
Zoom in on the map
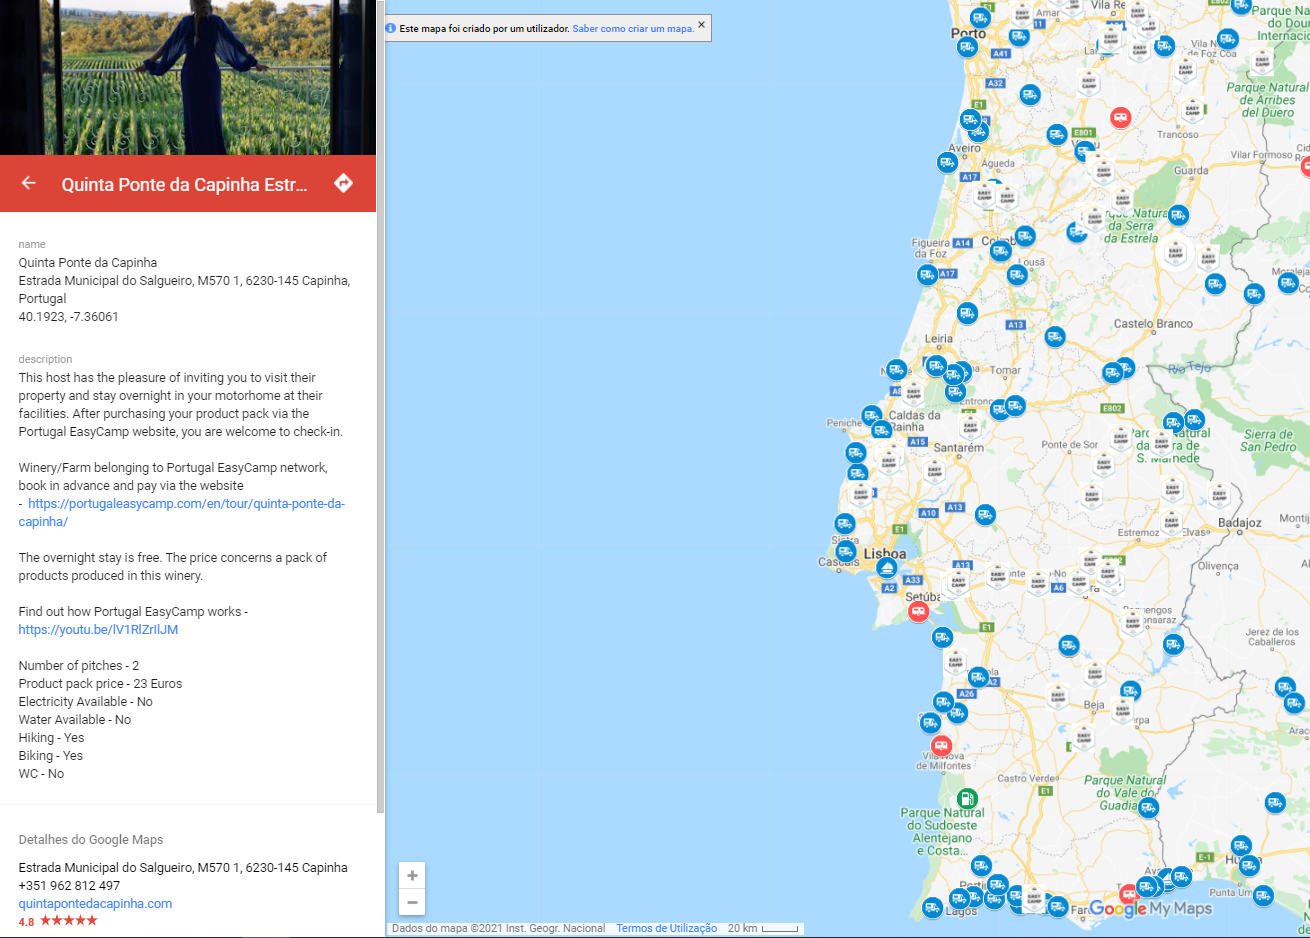tap(412, 875)
